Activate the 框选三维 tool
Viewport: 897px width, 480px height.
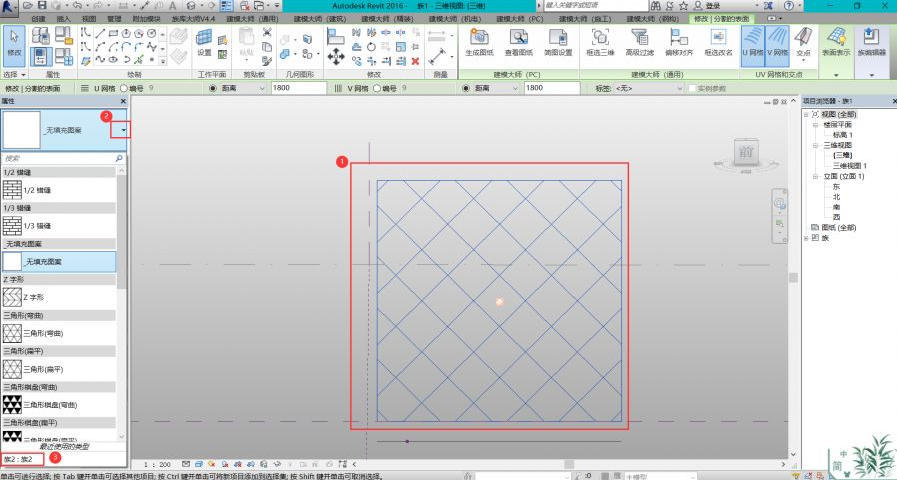coord(600,43)
